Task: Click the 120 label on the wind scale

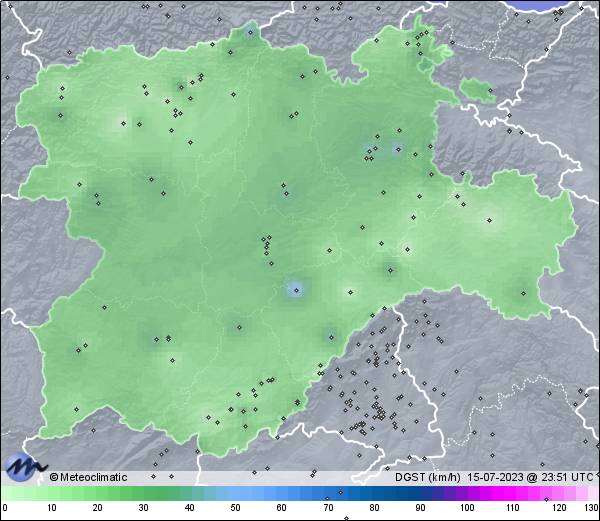Action: 559,508
